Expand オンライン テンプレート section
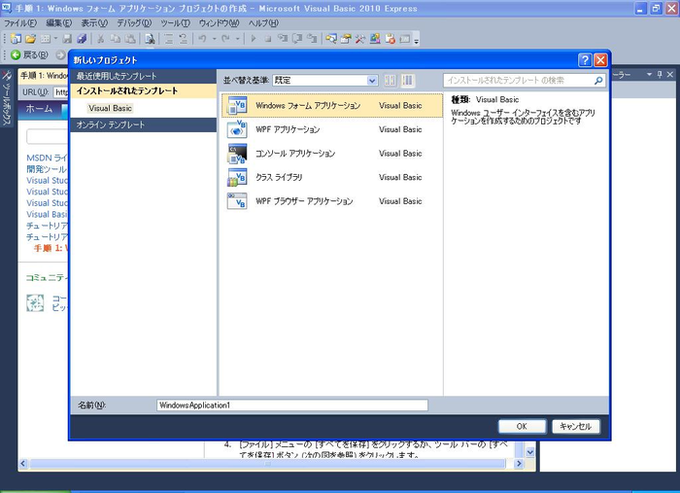Viewport: 680px width, 493px height. 143,125
